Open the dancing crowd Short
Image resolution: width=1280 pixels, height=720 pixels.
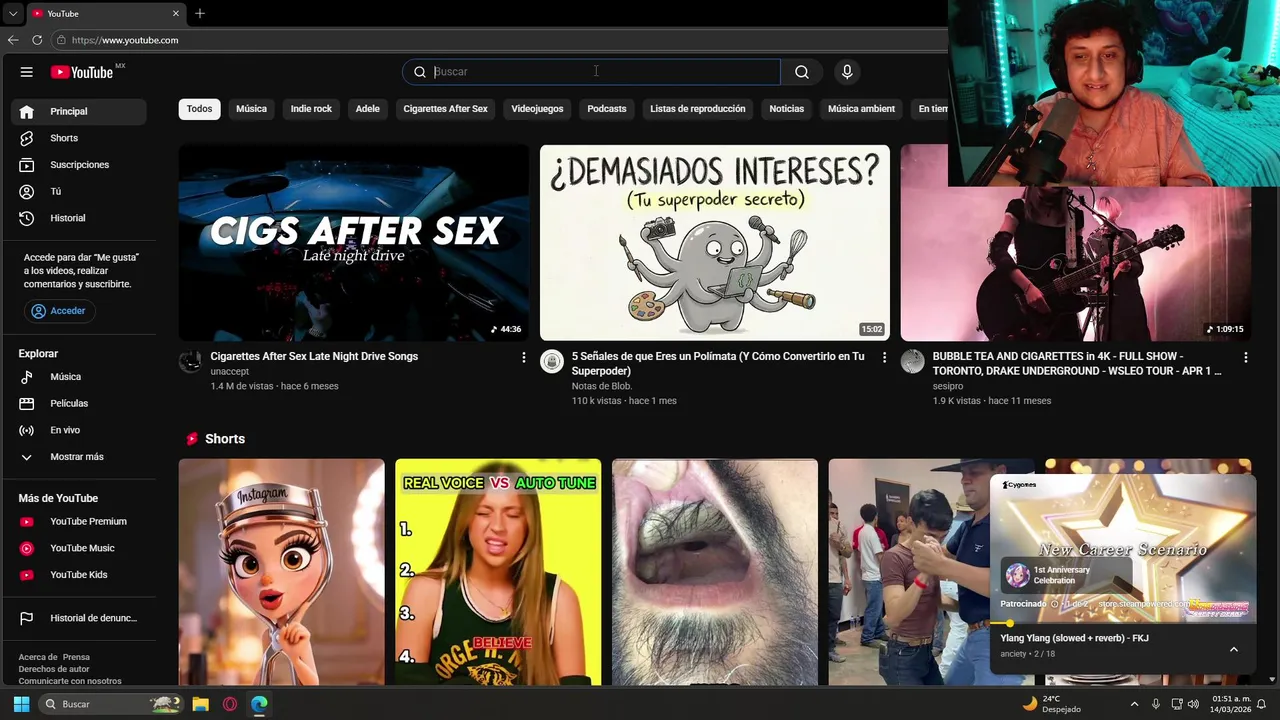click(x=909, y=572)
